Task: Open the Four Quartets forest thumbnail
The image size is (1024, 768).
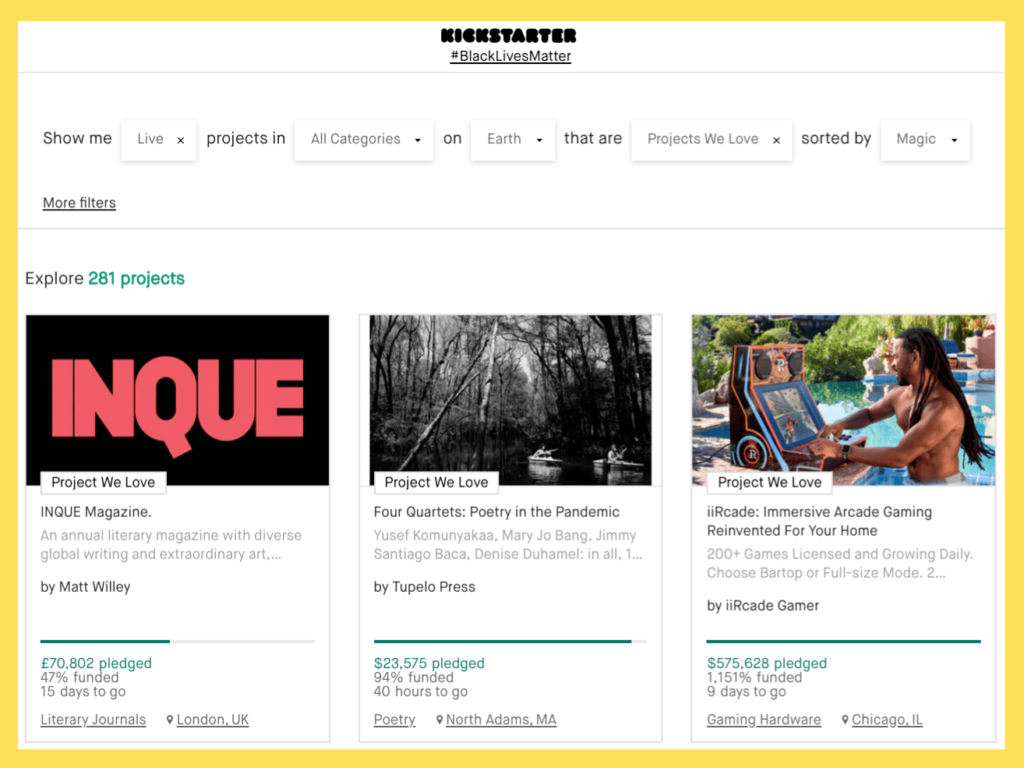Action: coord(511,400)
